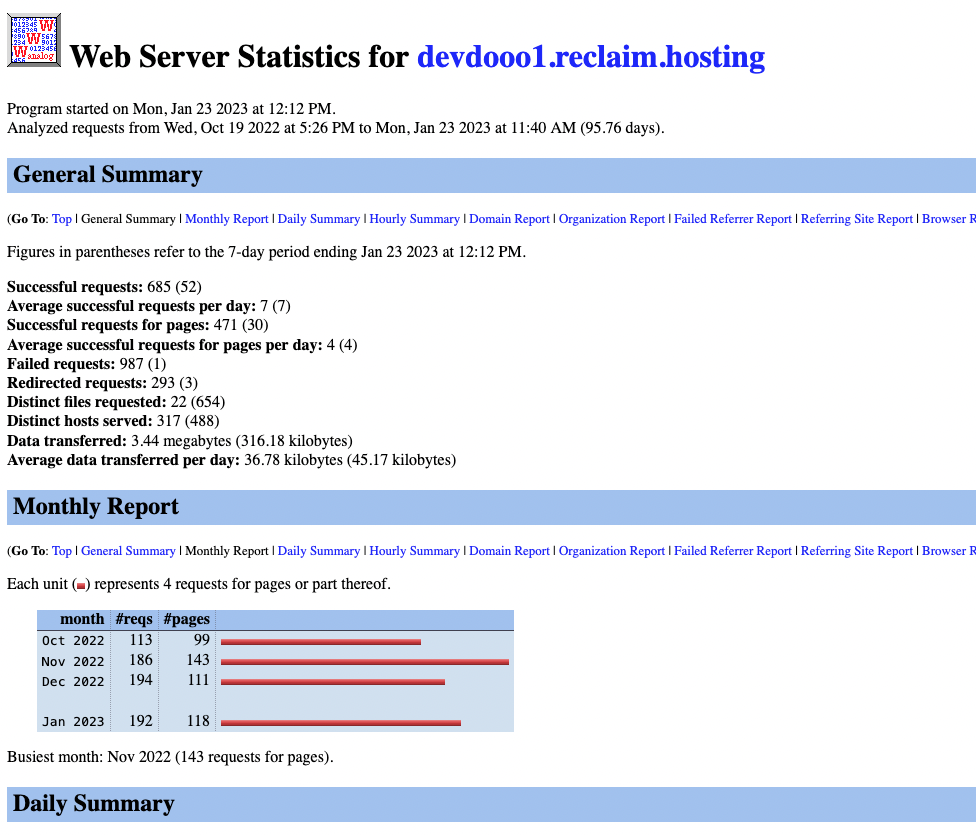The height and width of the screenshot is (835, 976).
Task: Open Hourly Summary link under General Summary heading
Action: point(415,219)
